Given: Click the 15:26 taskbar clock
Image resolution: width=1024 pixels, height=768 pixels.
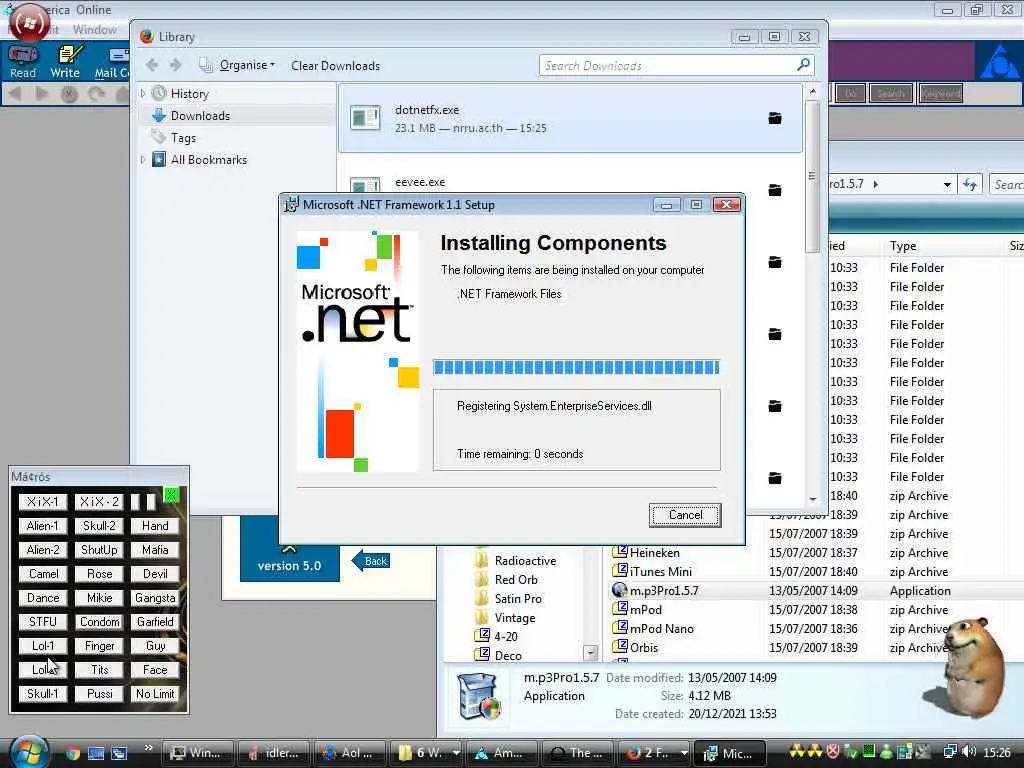Looking at the screenshot, I should tap(997, 752).
